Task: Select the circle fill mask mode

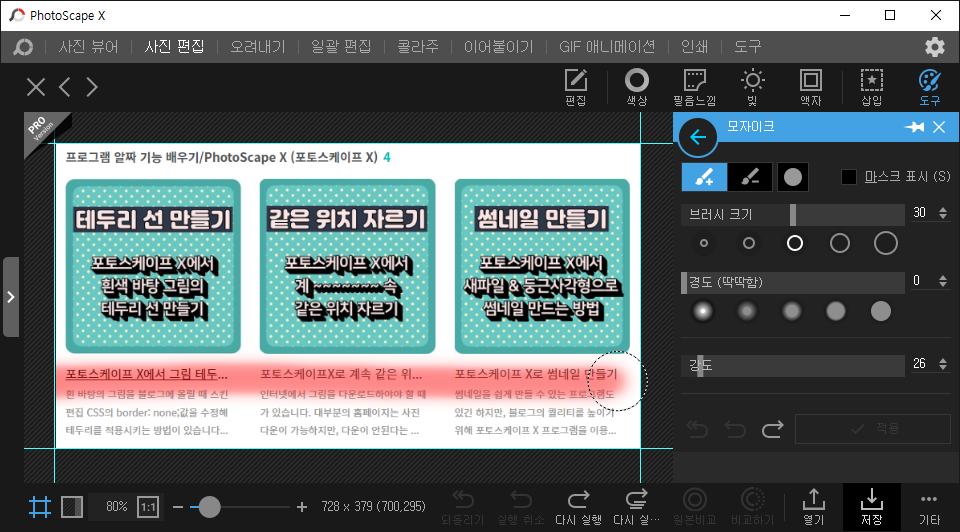Action: coord(793,177)
